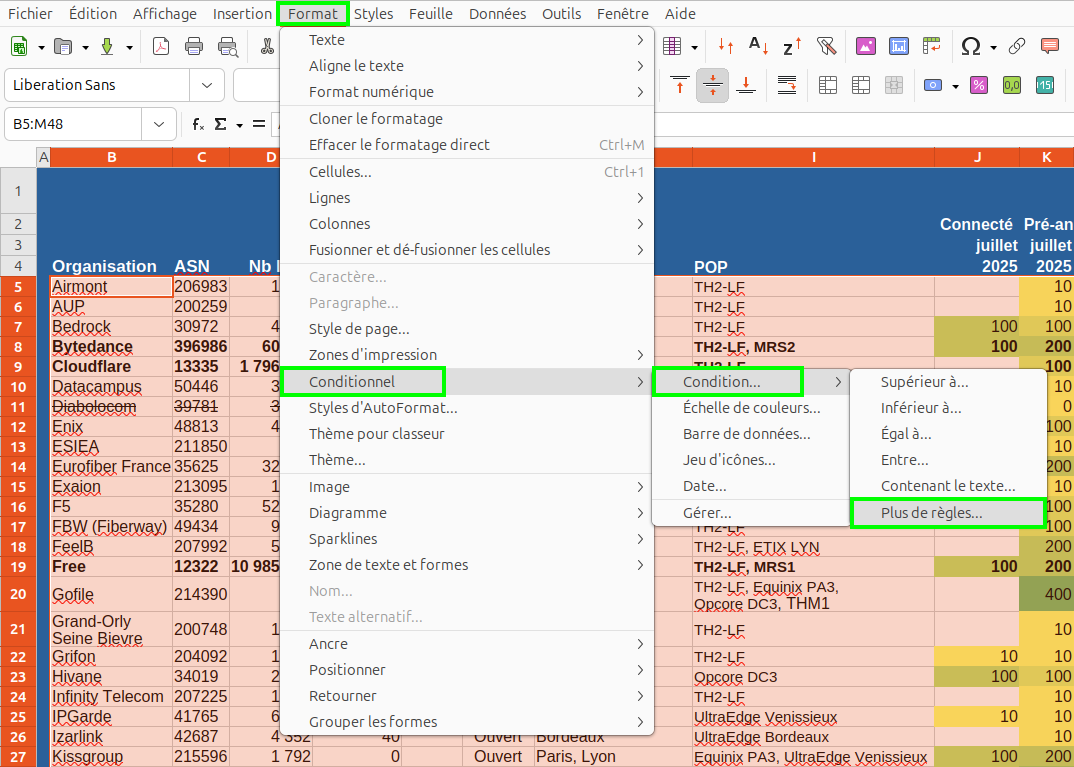The width and height of the screenshot is (1074, 767).
Task: Format as percent with the % icon
Action: [979, 86]
